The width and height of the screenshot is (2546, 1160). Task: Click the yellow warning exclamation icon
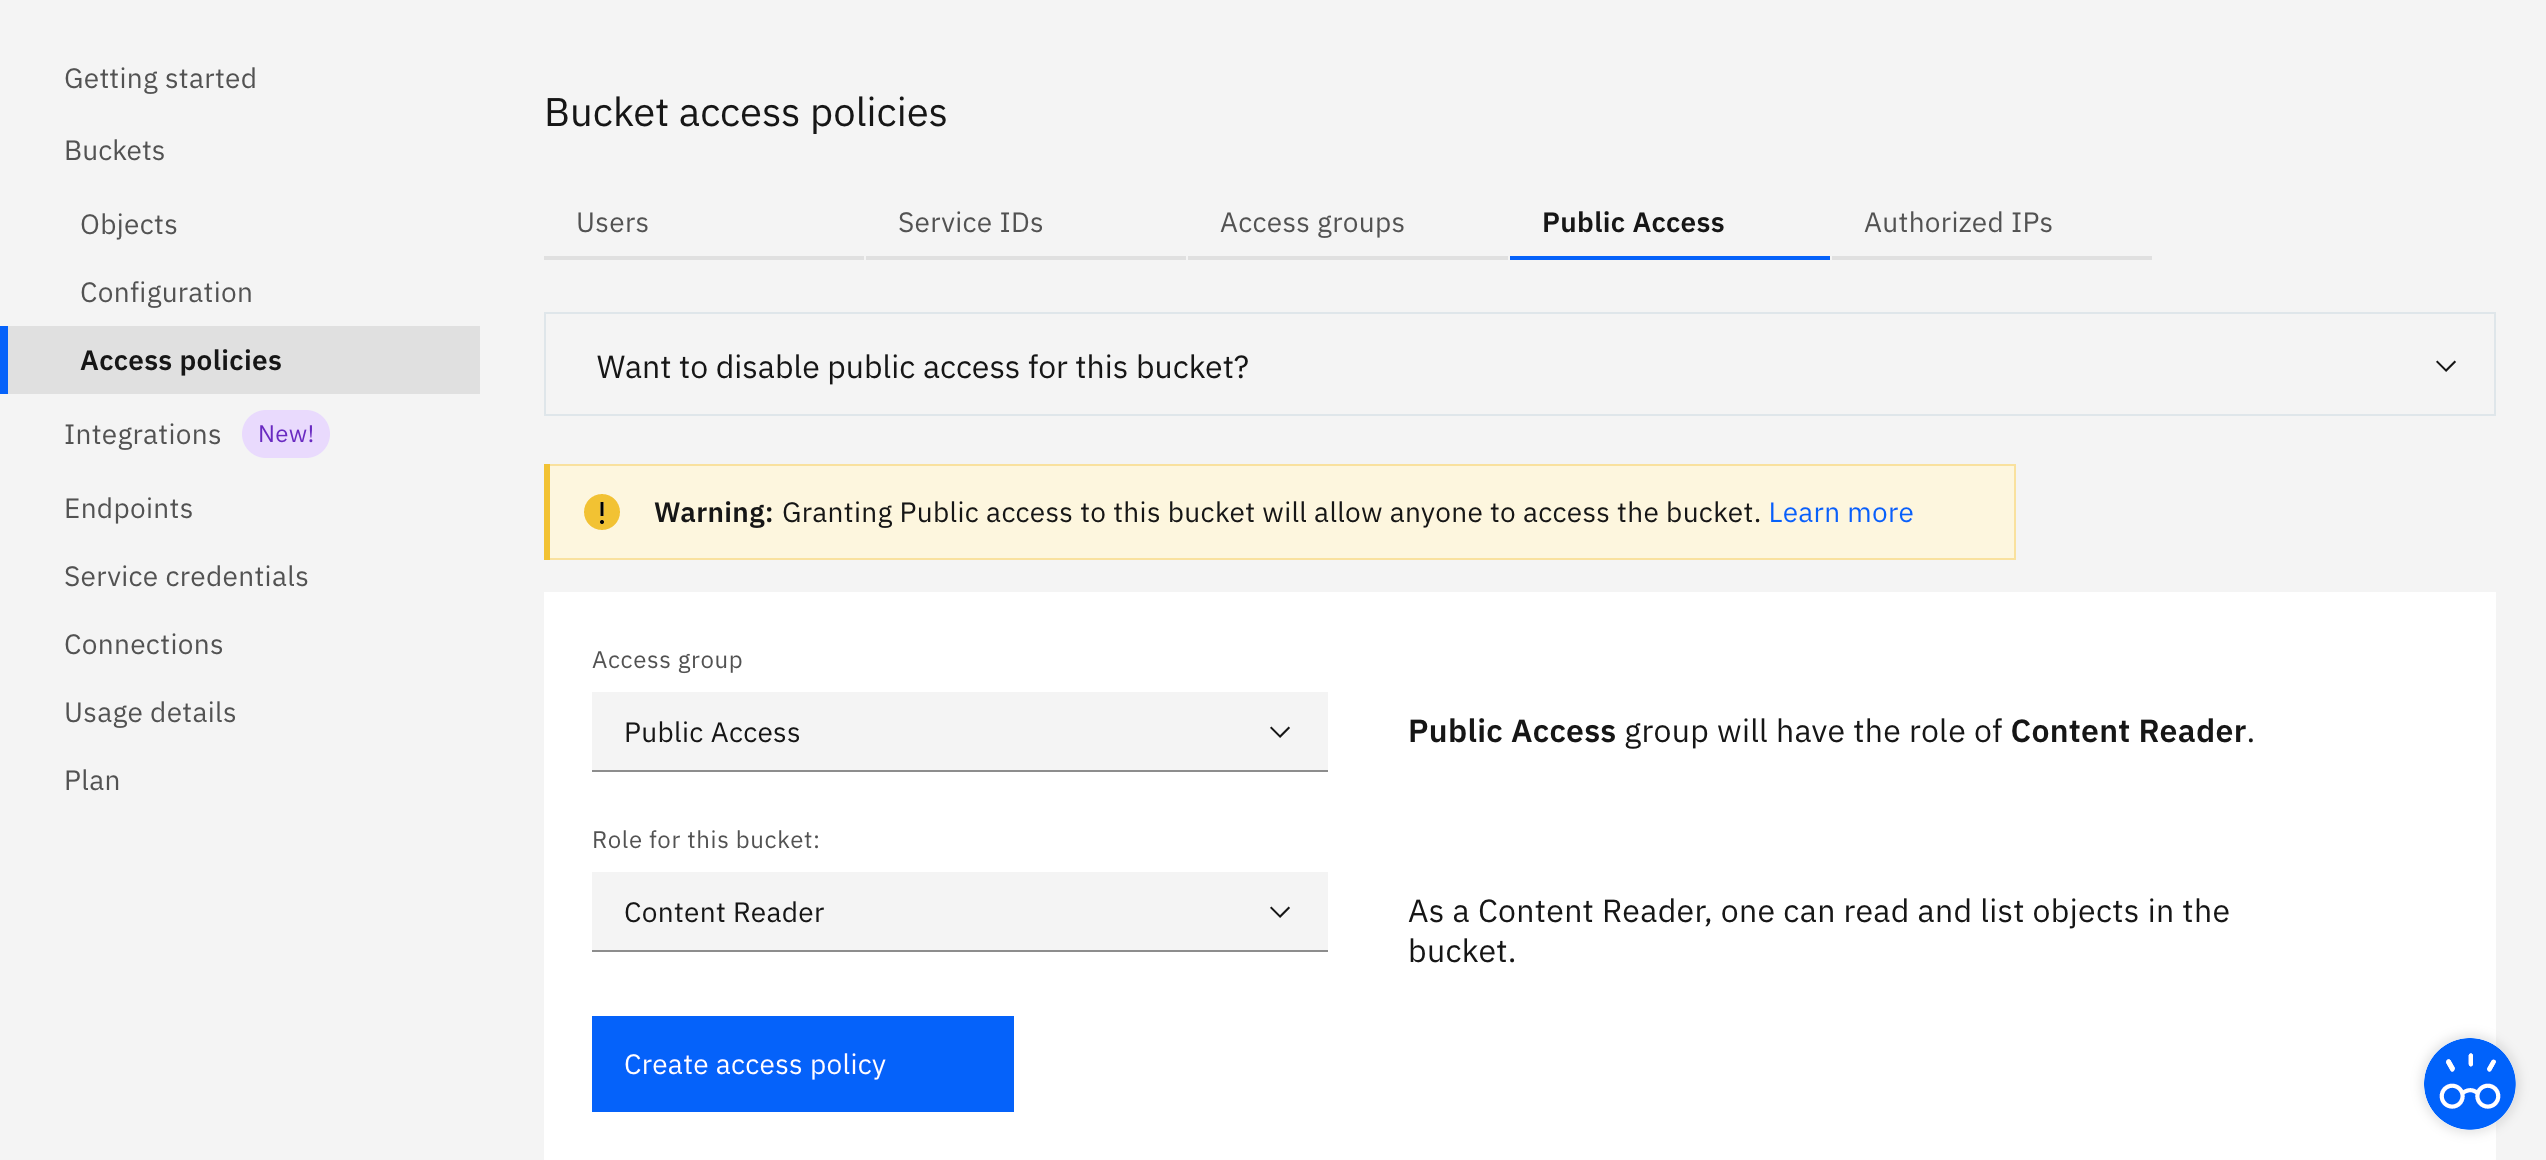point(602,512)
